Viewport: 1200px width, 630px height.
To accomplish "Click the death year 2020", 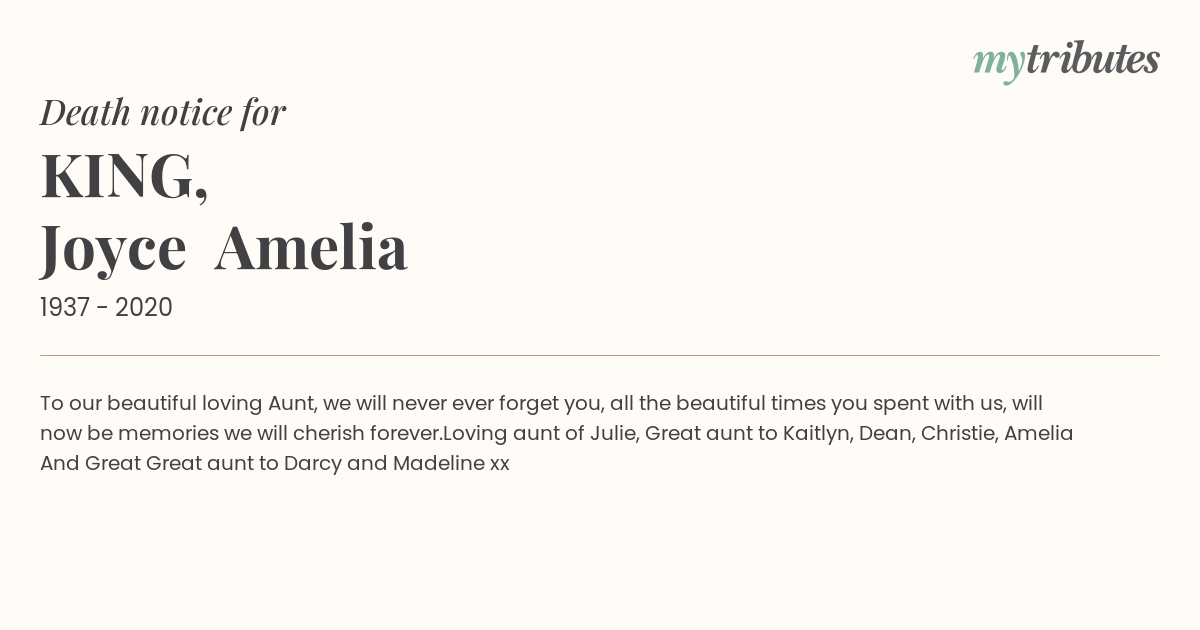I will pos(144,308).
